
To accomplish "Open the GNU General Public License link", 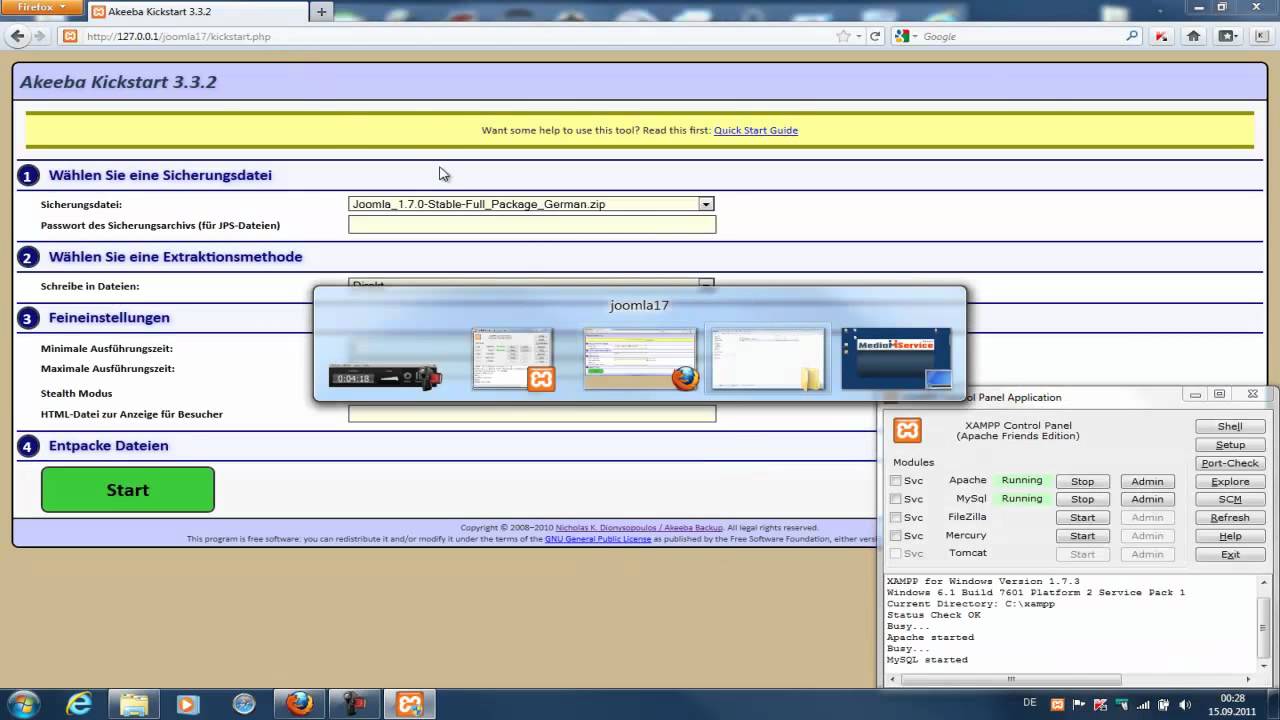I will pyautogui.click(x=598, y=539).
